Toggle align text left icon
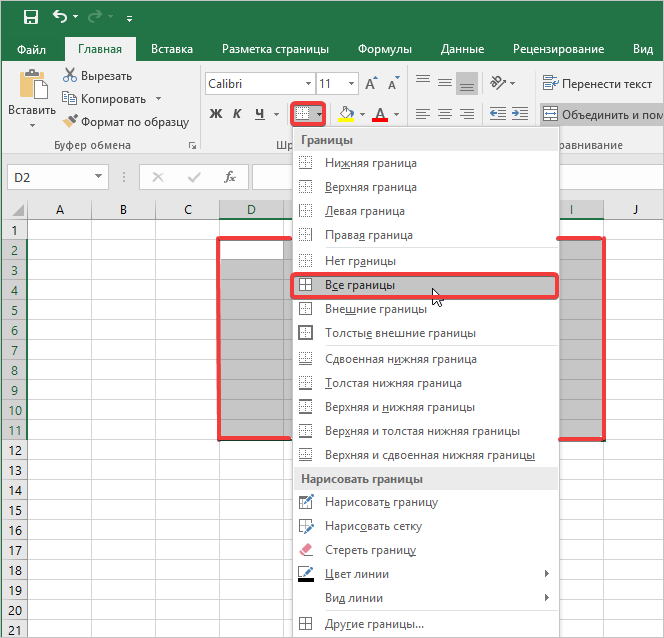Image resolution: width=664 pixels, height=638 pixels. tap(423, 114)
